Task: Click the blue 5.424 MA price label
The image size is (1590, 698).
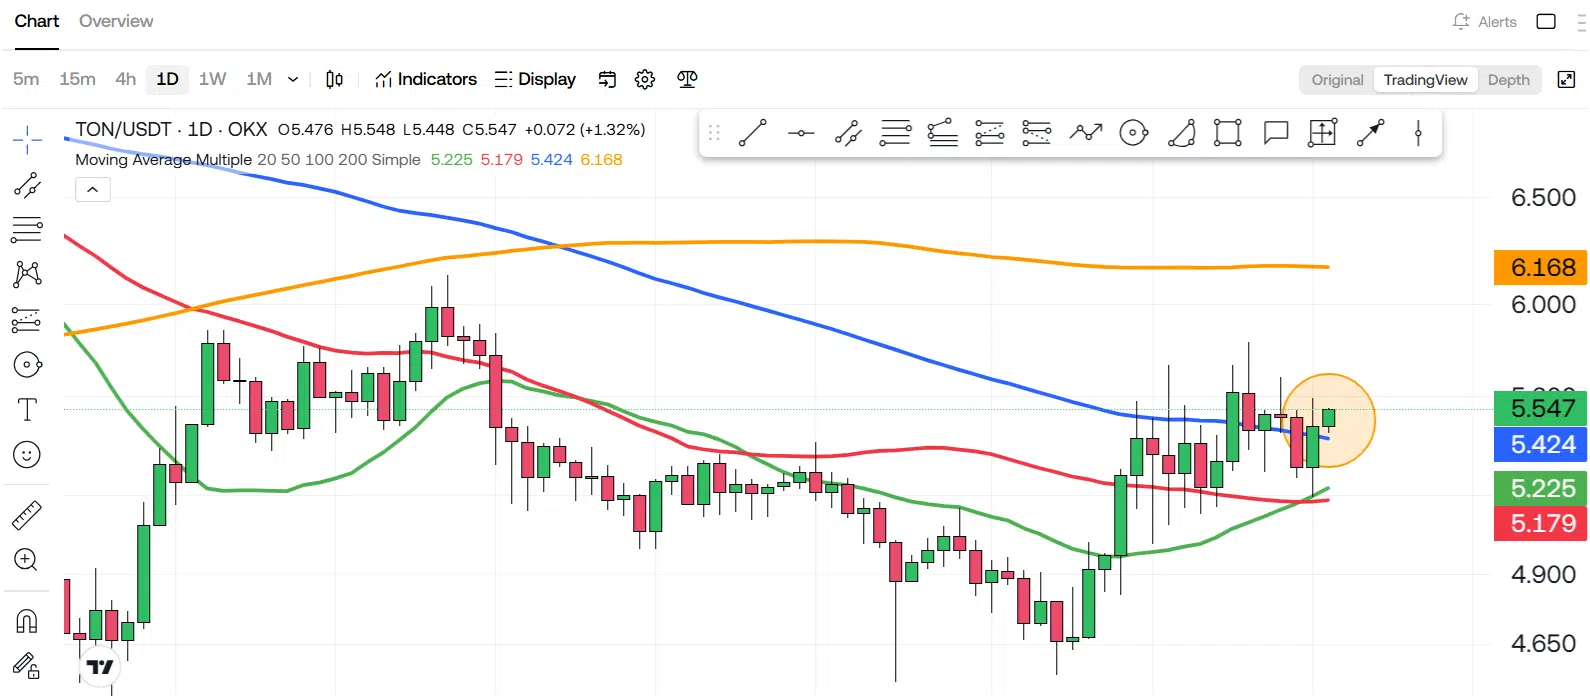Action: pos(1540,444)
